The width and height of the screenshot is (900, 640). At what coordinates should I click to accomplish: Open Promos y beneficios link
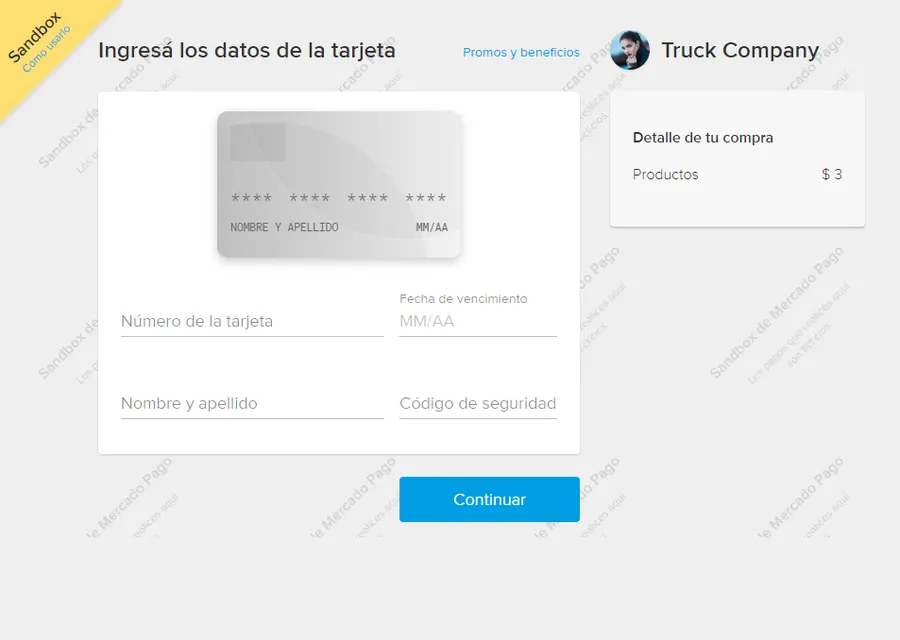tap(521, 52)
